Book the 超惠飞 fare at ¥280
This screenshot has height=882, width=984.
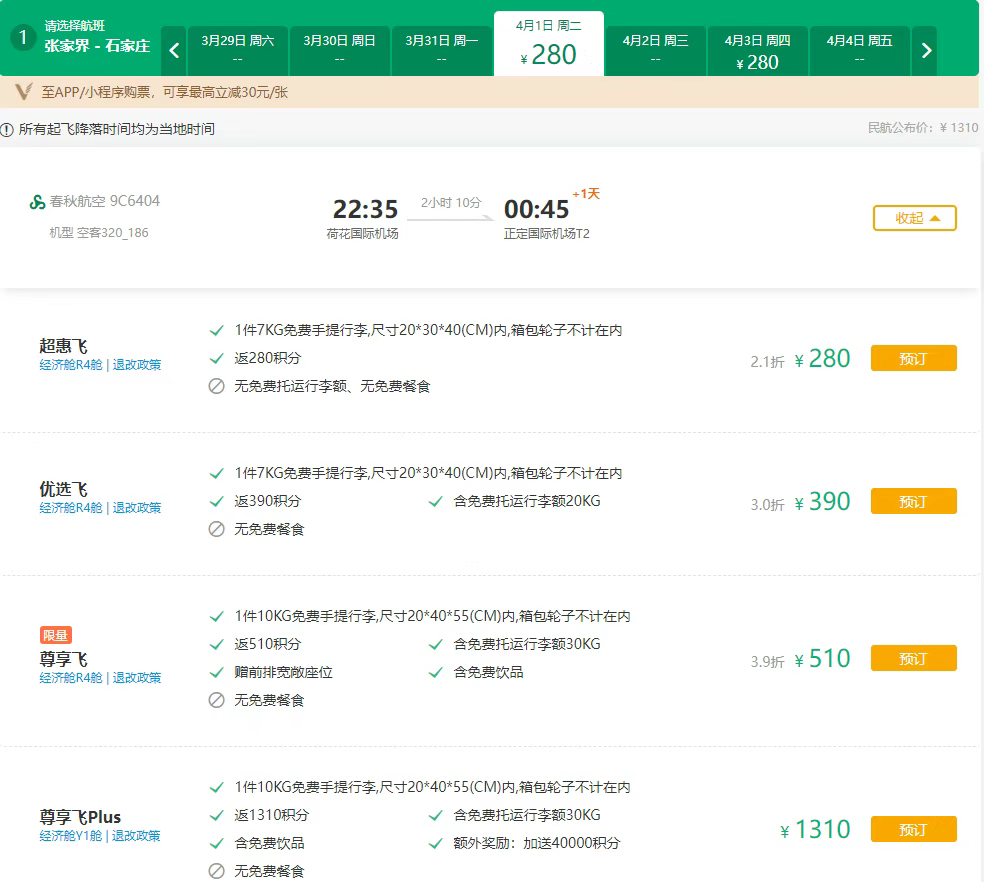pos(913,358)
